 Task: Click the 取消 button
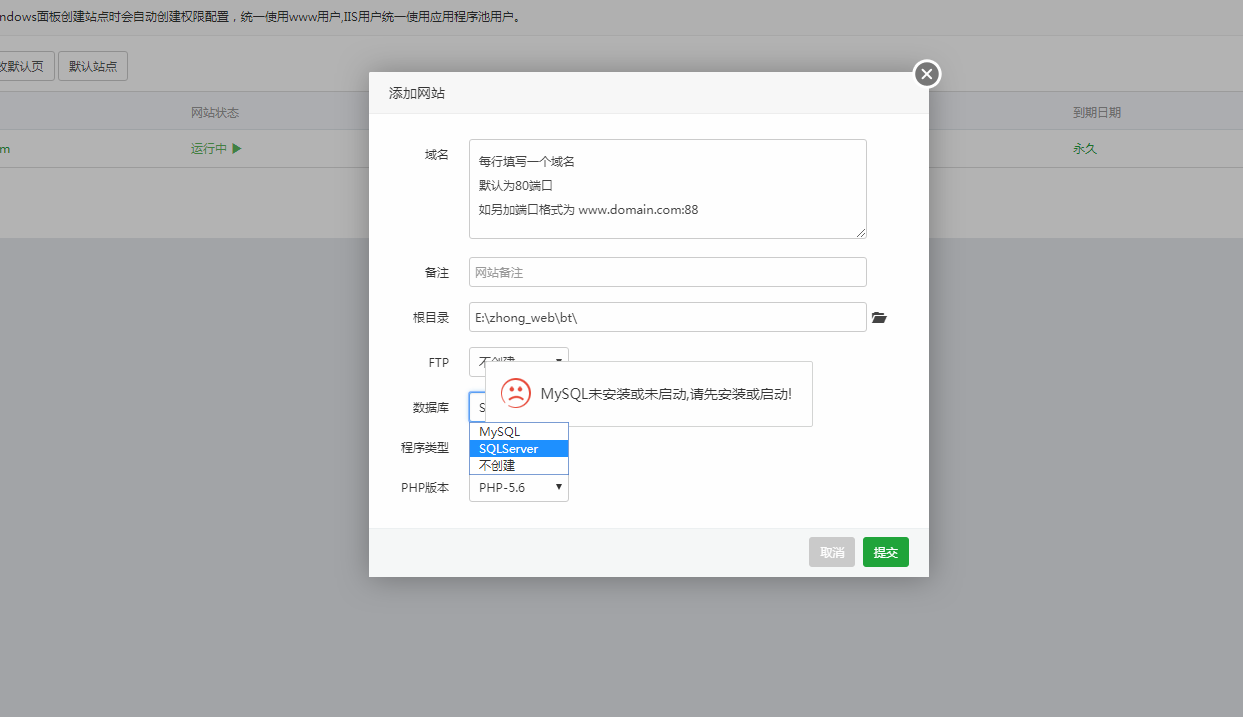pos(832,552)
